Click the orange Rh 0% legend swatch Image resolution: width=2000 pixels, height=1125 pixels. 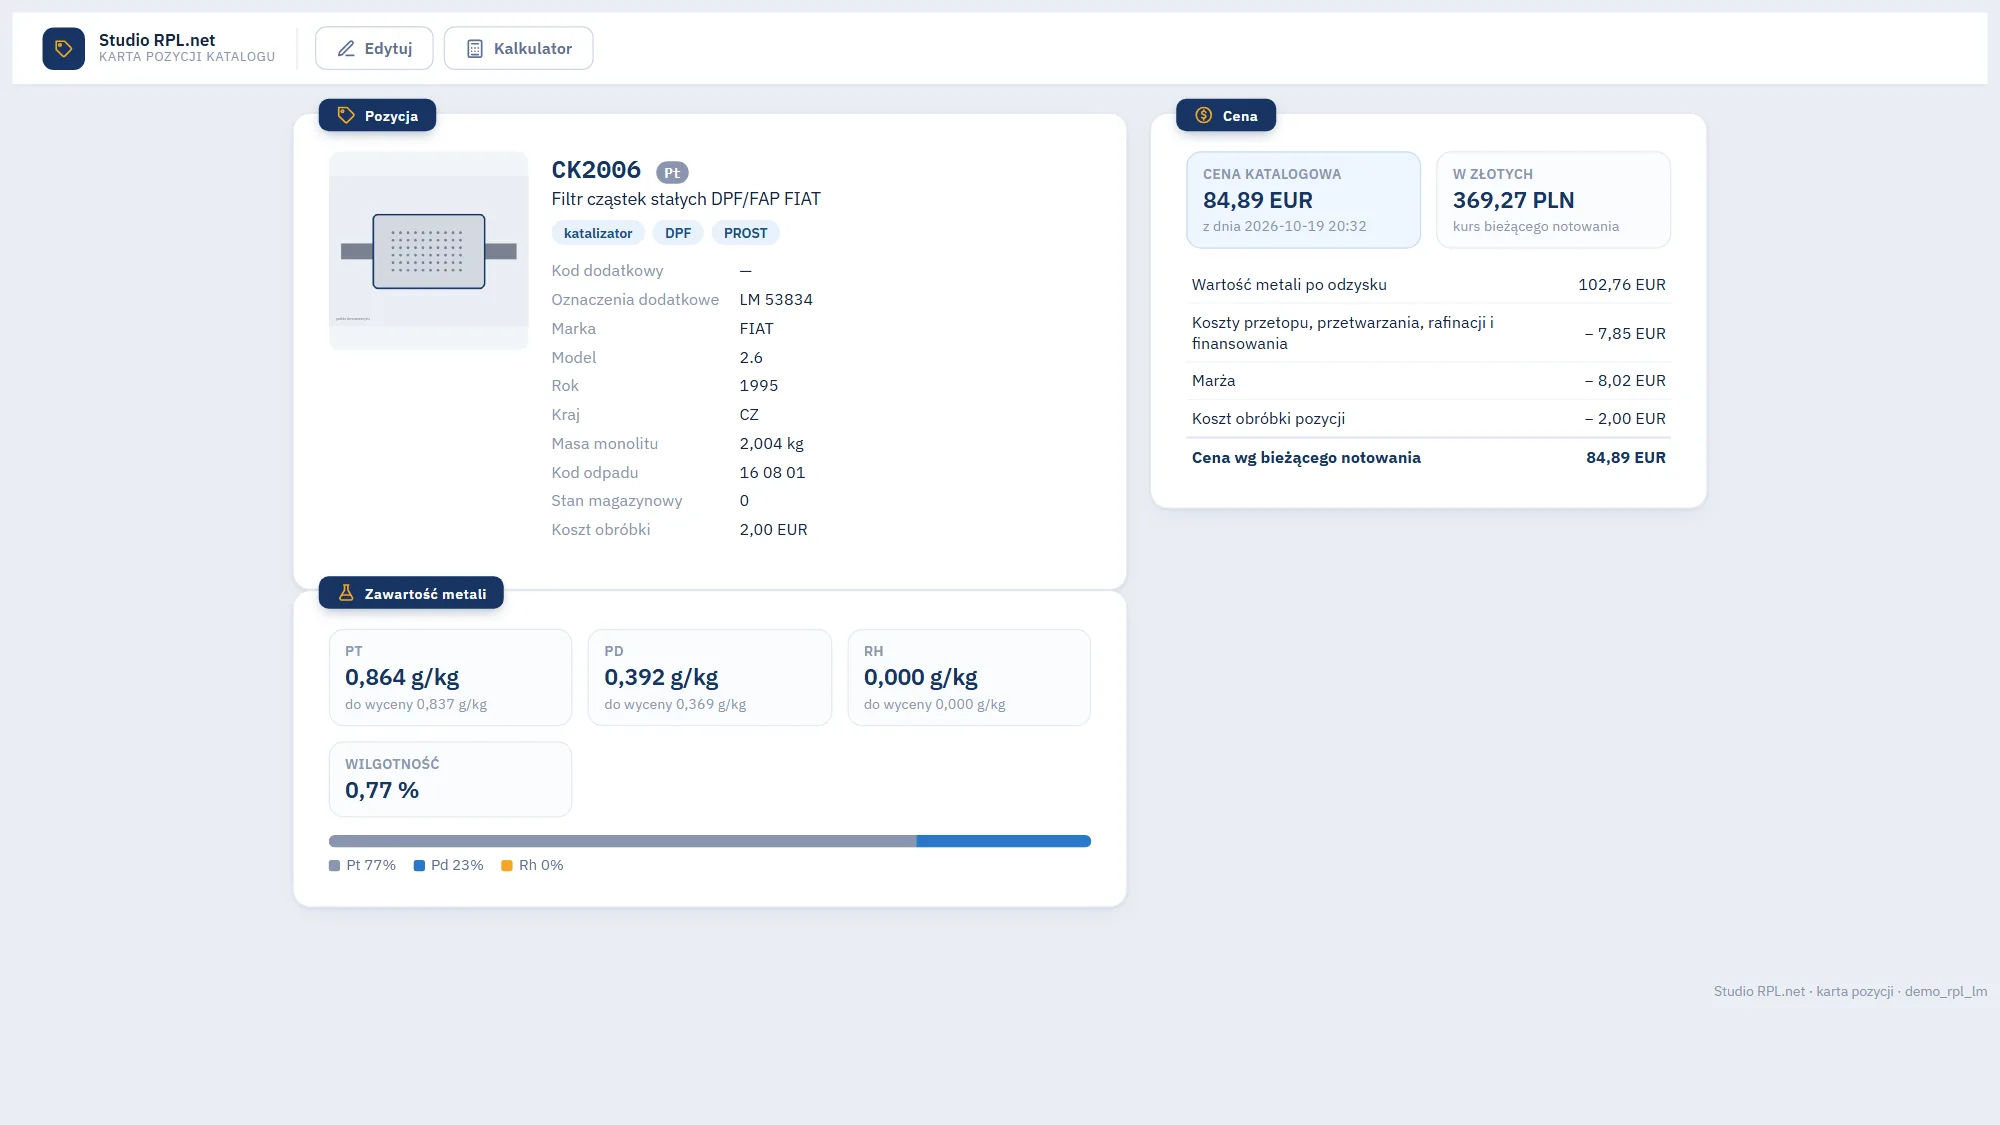[x=507, y=866]
